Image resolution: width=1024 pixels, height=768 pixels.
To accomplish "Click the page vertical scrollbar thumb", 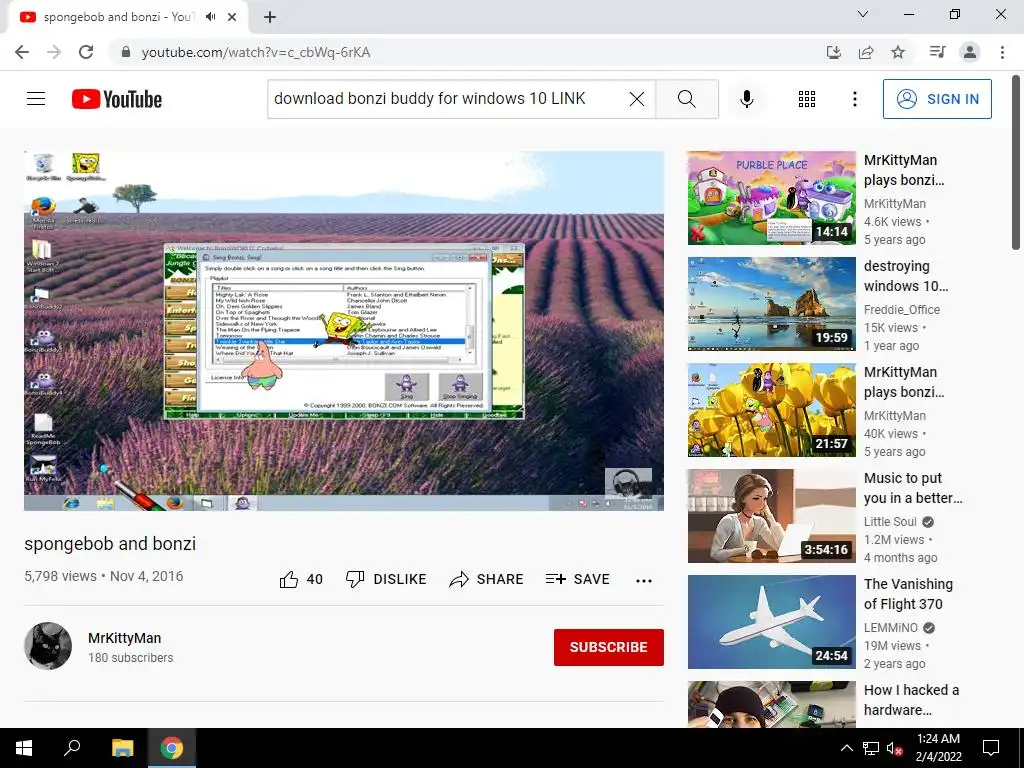I will [x=1016, y=162].
